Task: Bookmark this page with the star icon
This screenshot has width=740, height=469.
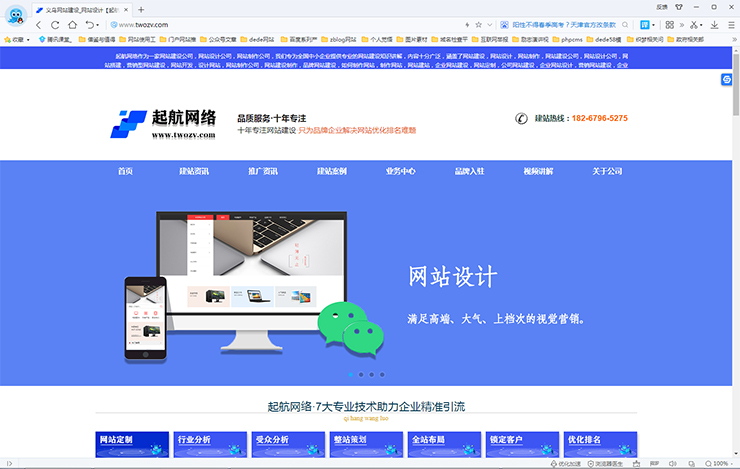Action: (x=479, y=25)
